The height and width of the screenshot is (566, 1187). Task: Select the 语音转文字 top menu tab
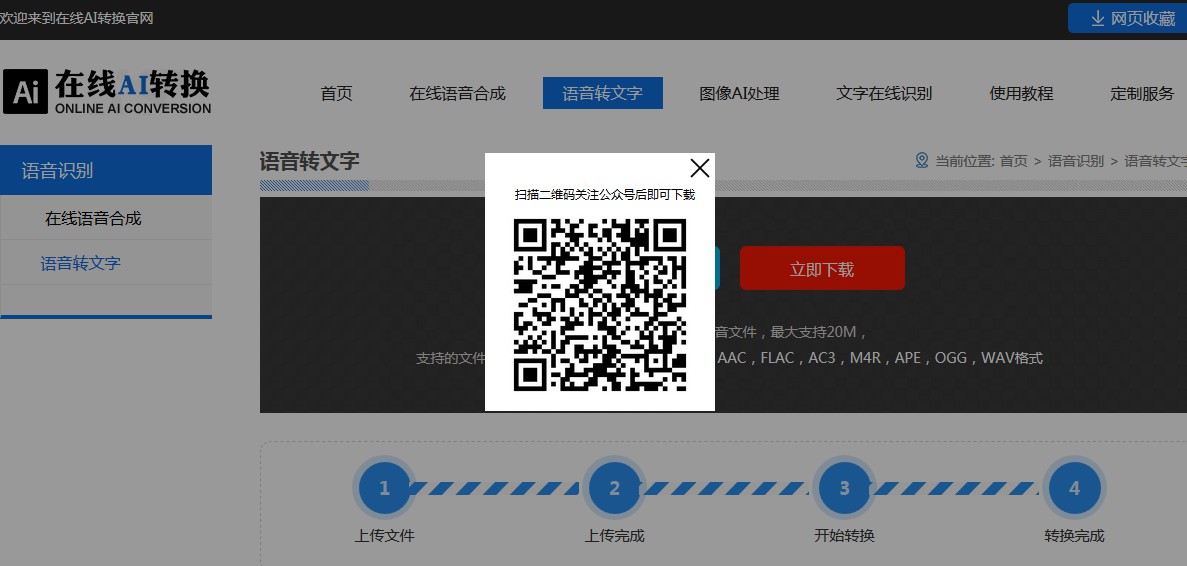[603, 93]
